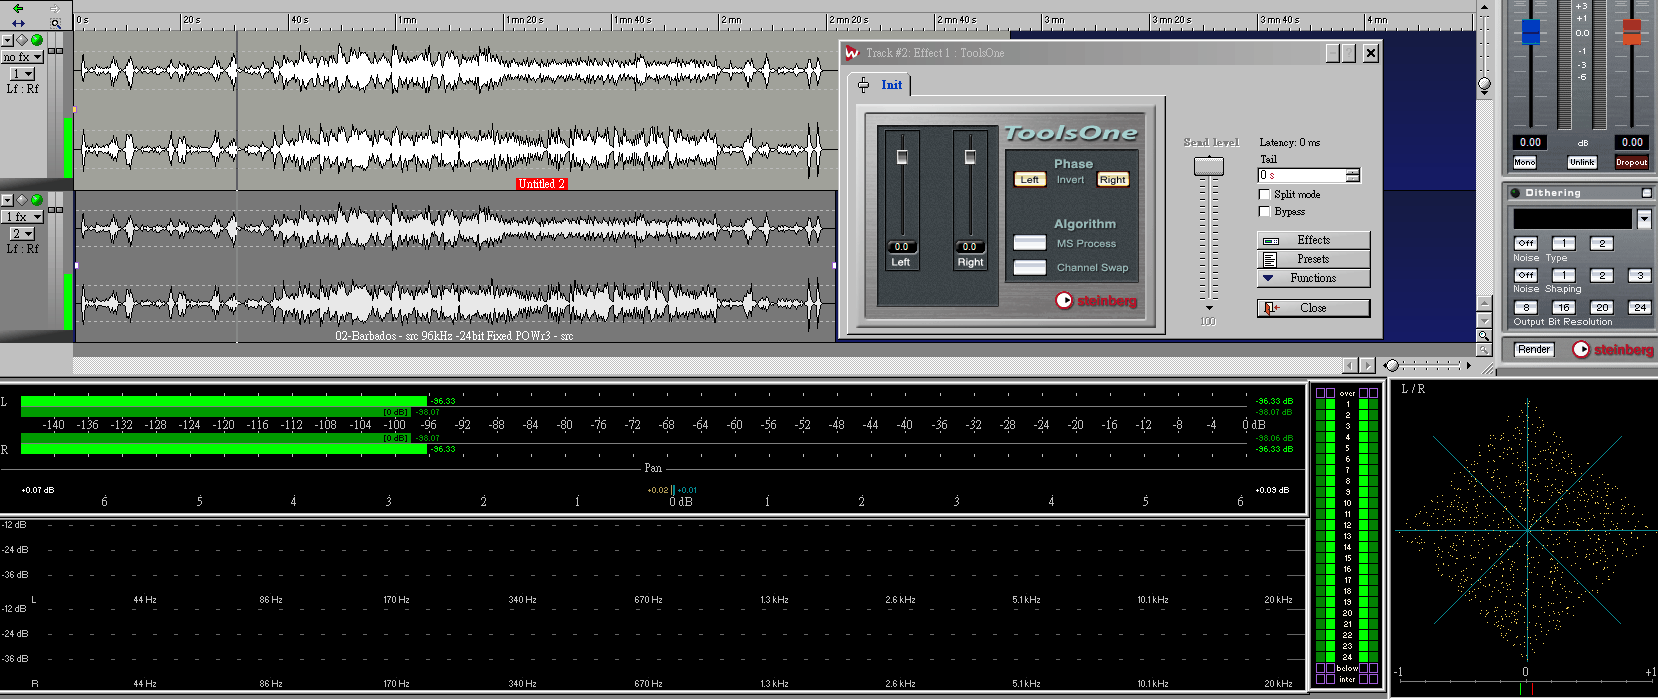Image resolution: width=1658 pixels, height=699 pixels.
Task: Click the grey diamond solo icon on track 2
Action: pos(22,200)
